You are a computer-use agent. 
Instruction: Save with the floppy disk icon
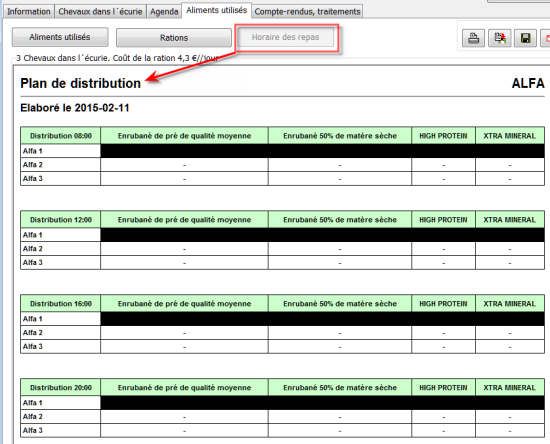coord(525,38)
